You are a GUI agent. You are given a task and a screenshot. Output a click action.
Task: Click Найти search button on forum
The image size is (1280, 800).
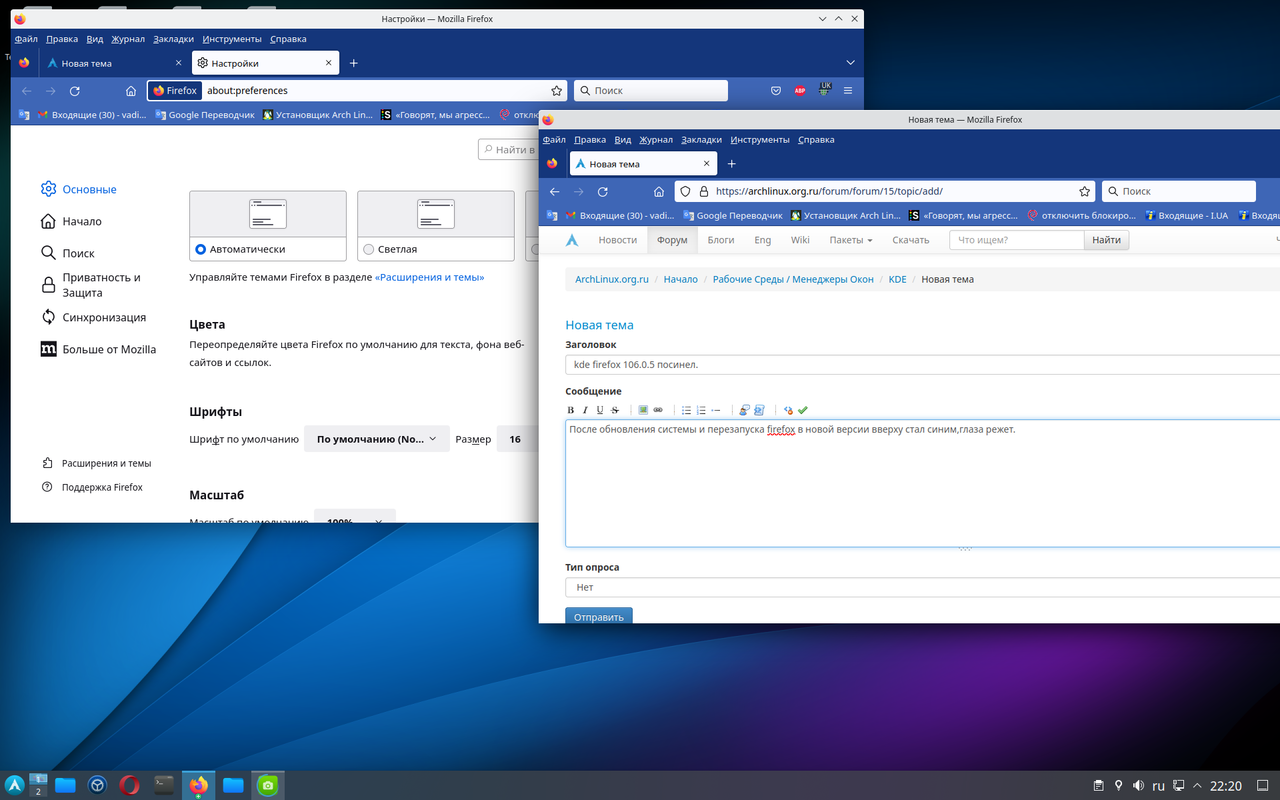1106,240
